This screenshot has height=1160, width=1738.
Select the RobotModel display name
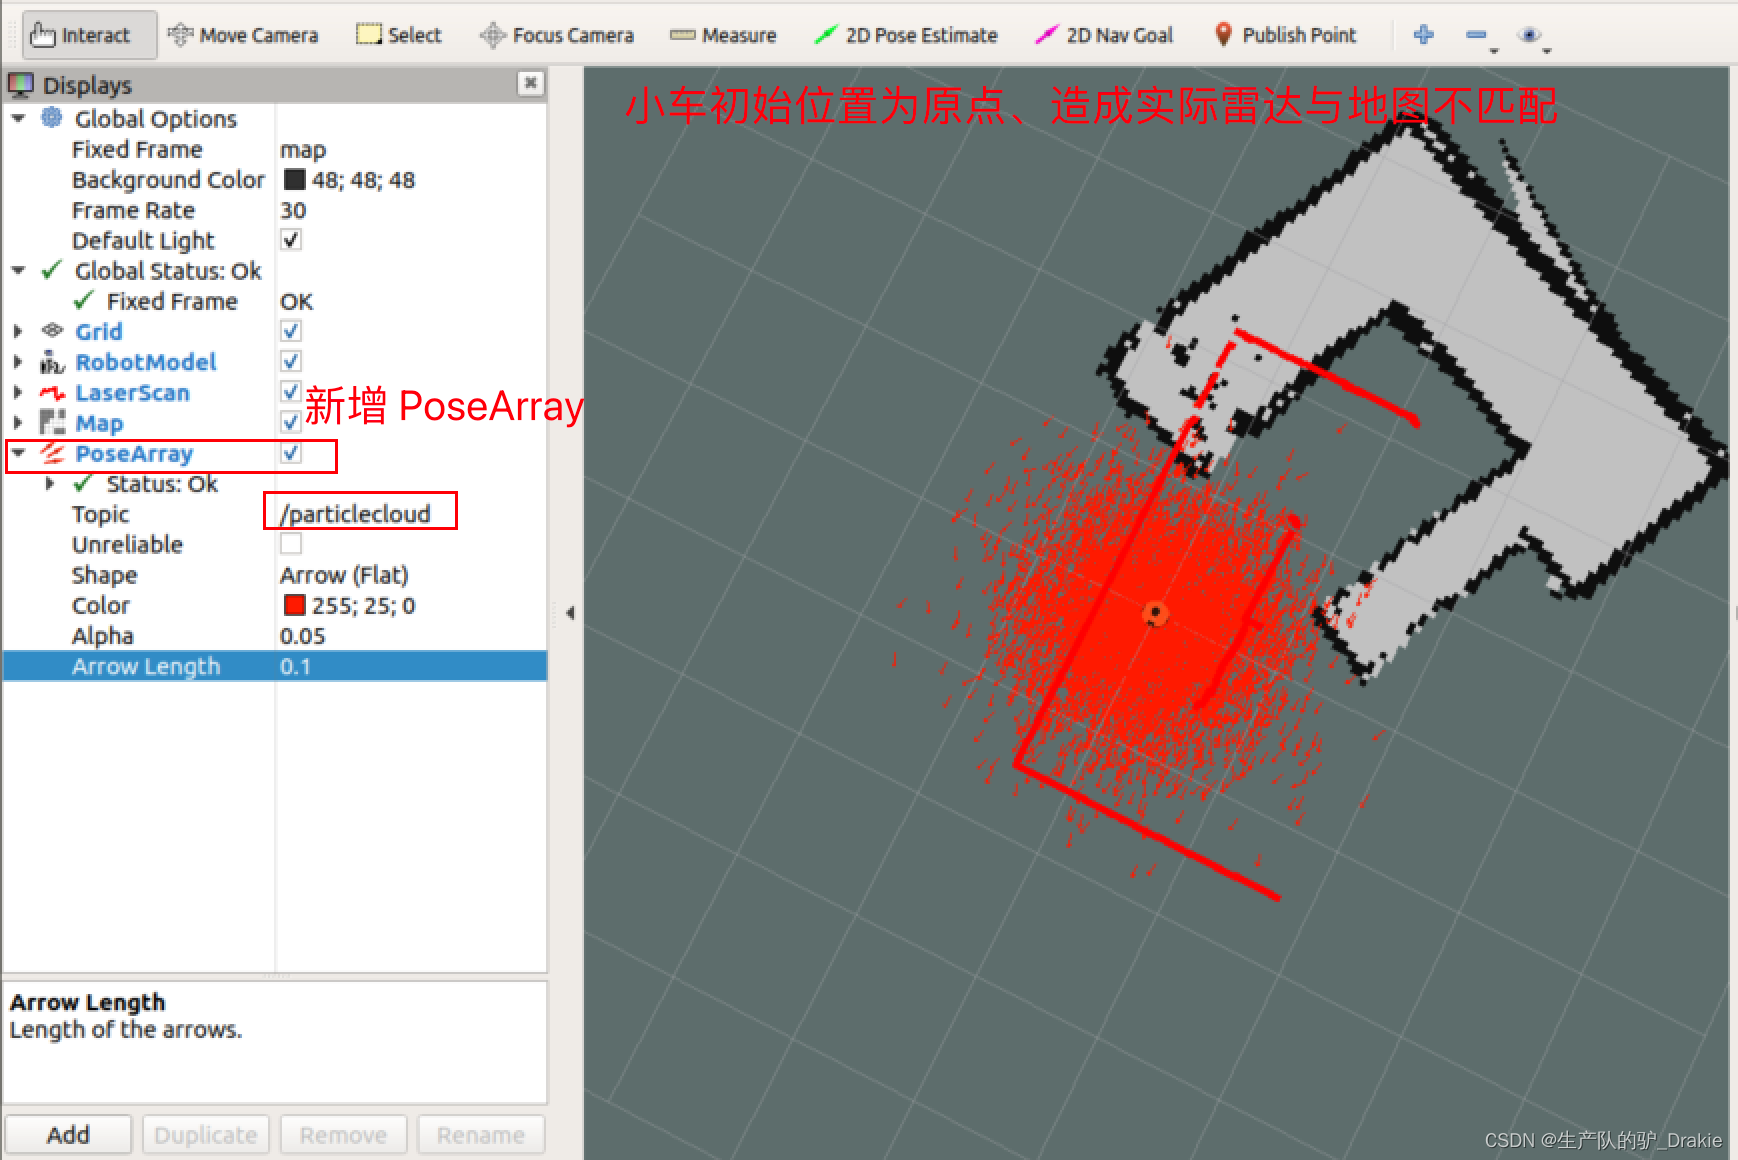tap(146, 362)
